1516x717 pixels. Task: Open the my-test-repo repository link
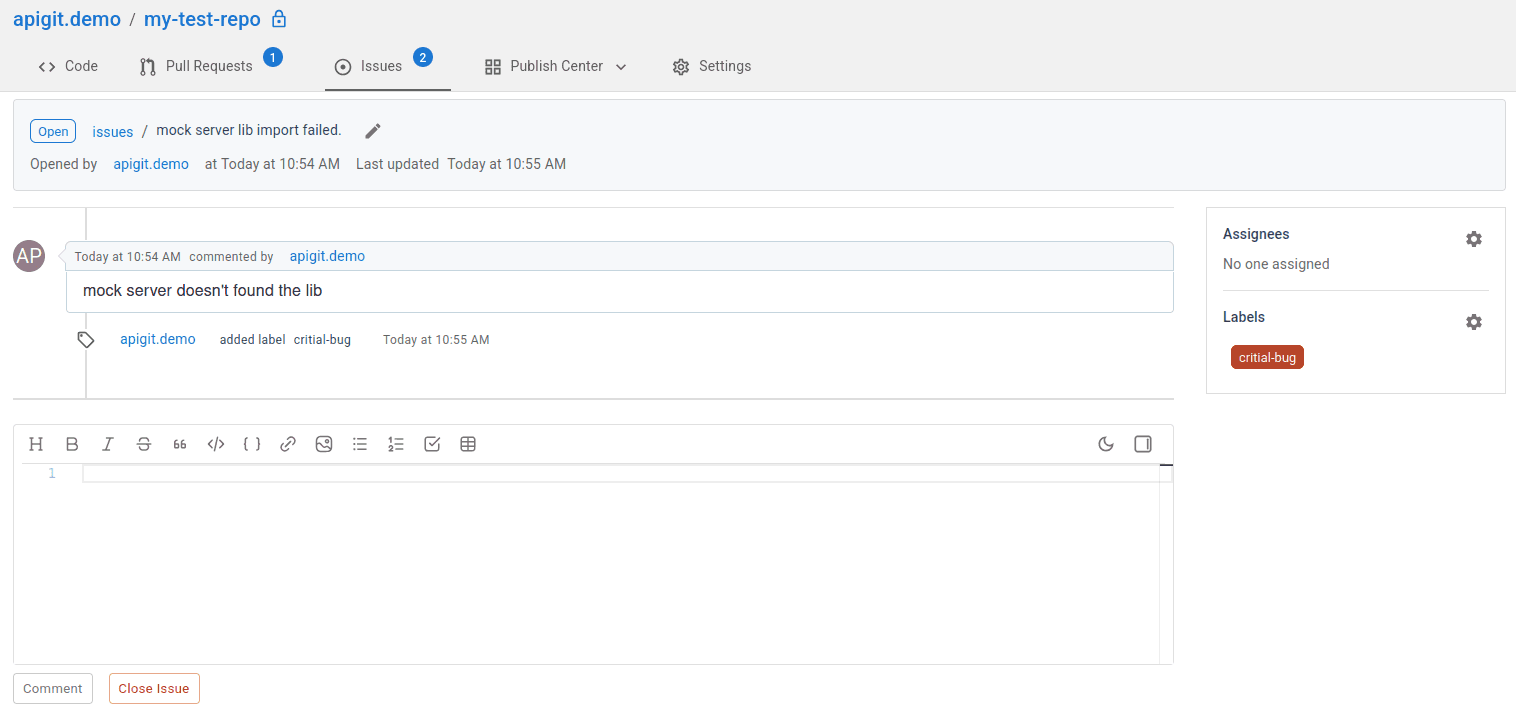click(202, 19)
